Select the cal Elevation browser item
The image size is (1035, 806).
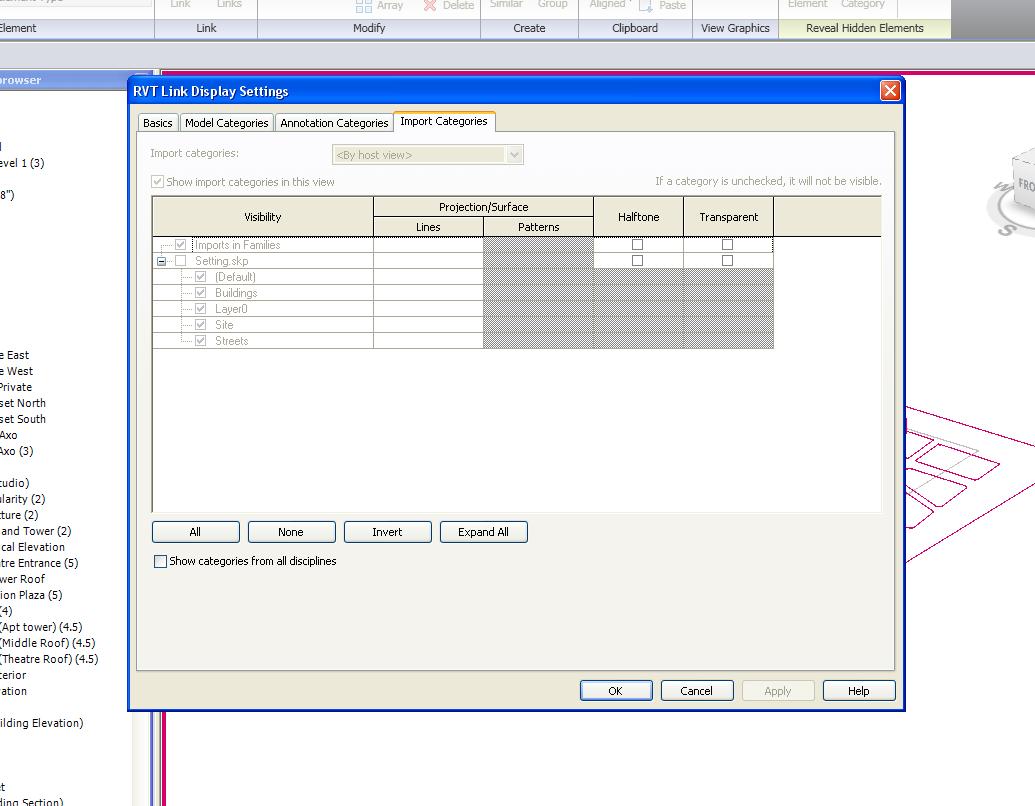tap(32, 547)
